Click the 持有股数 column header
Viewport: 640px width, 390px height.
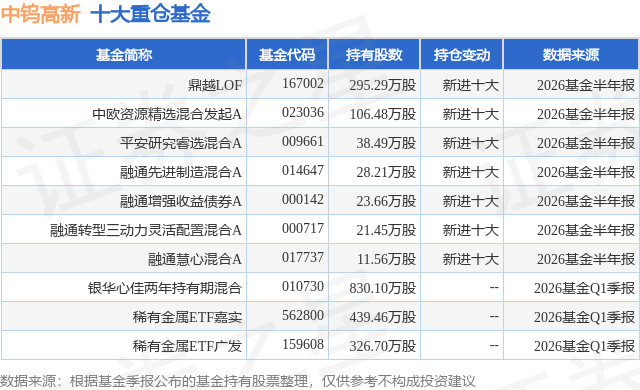pyautogui.click(x=374, y=55)
